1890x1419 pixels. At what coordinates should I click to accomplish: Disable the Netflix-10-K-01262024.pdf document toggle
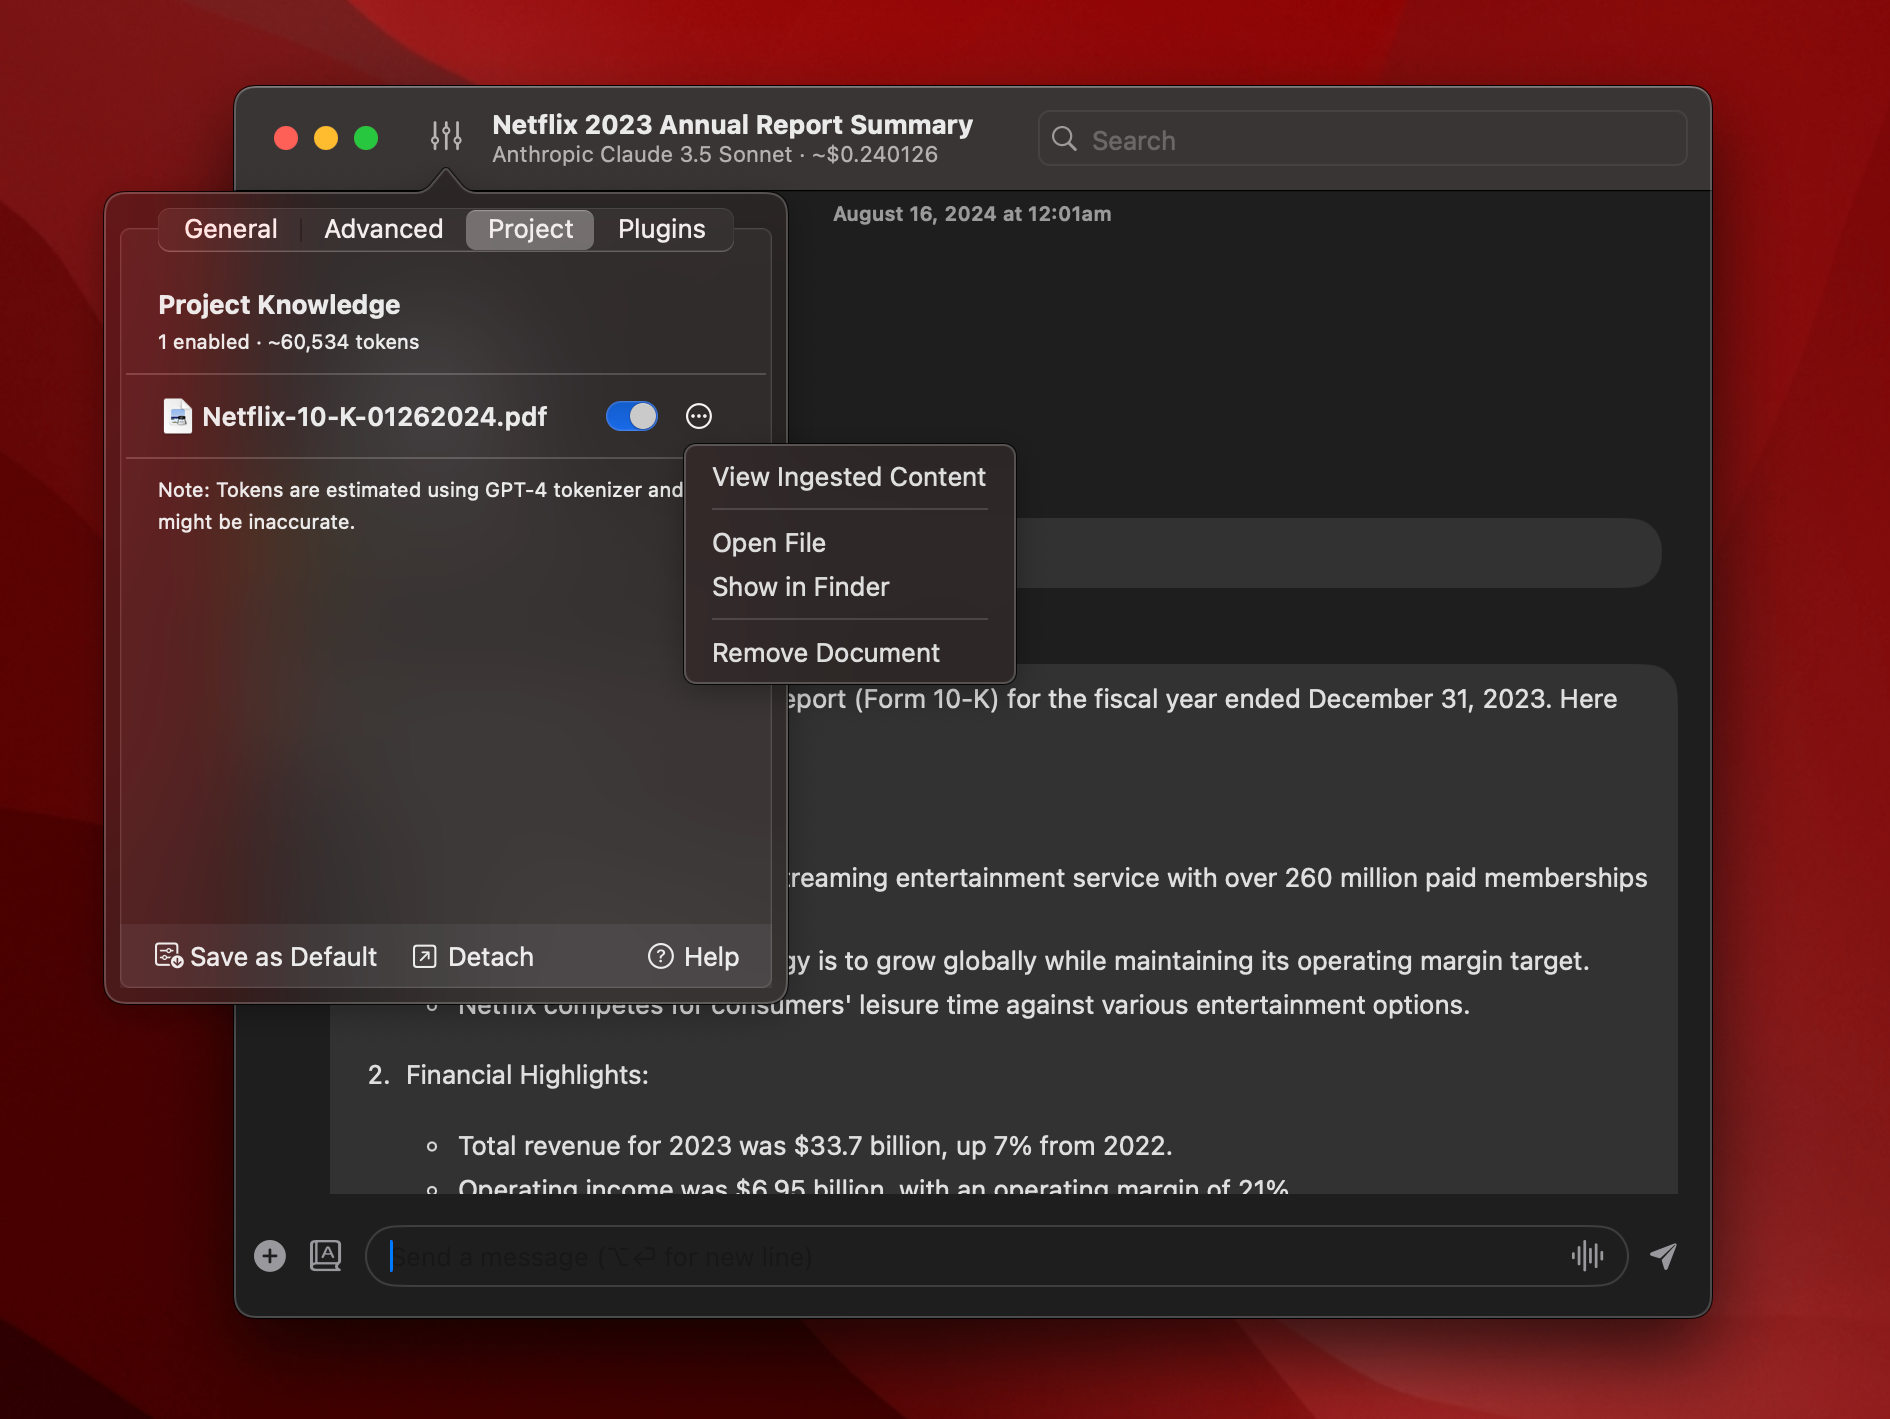pyautogui.click(x=631, y=416)
